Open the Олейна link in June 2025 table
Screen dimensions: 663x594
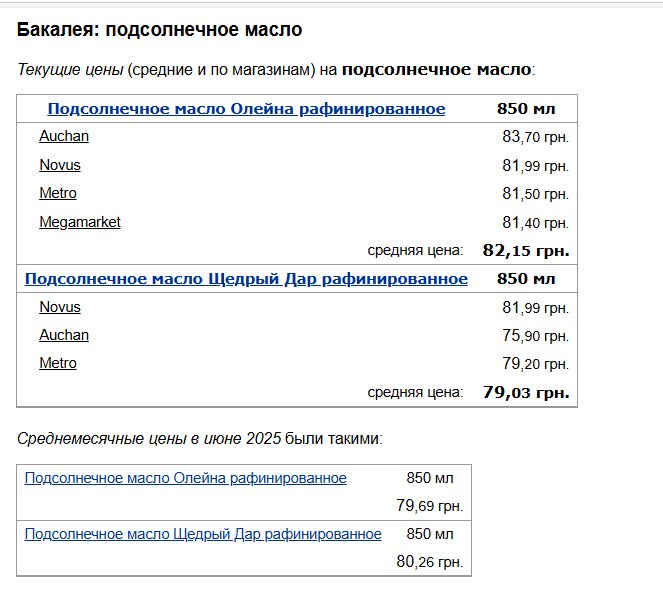[x=185, y=478]
